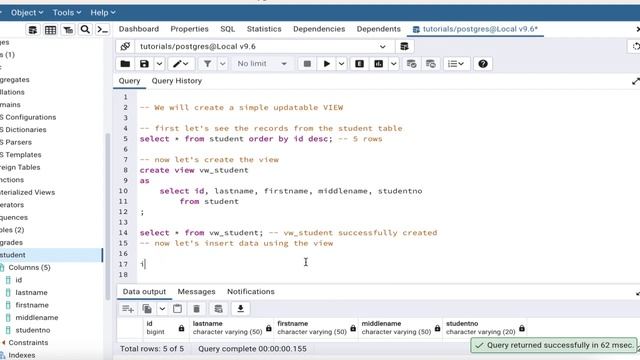Click the commit transaction icon
The height and width of the screenshot is (360, 640).
click(411, 64)
